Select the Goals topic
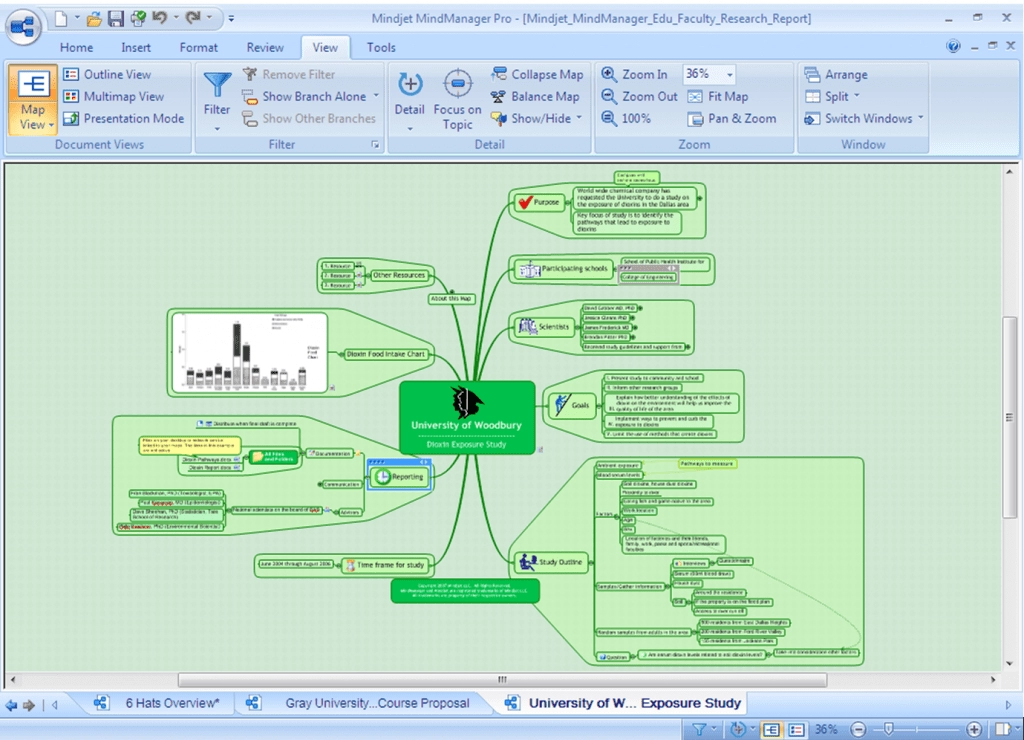Screen dimensions: 1024x740 (x=571, y=405)
